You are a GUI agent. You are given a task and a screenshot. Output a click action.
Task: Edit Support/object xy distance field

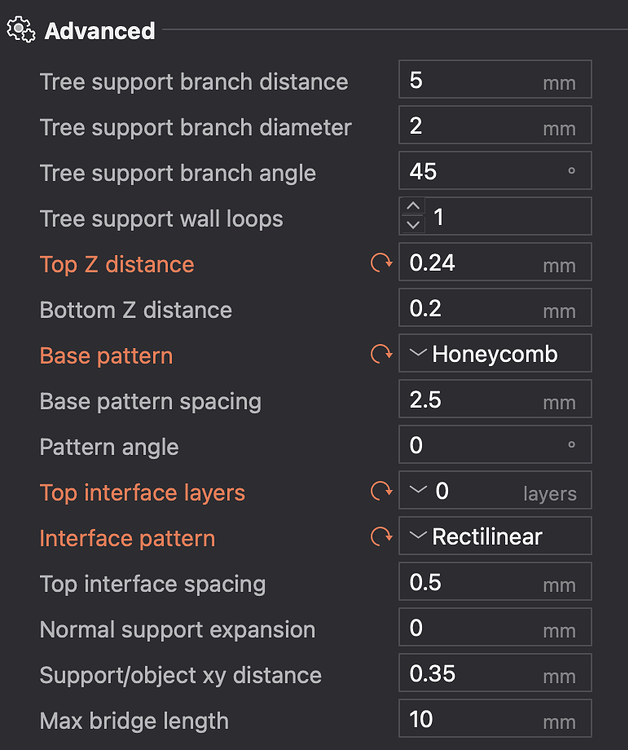(x=495, y=673)
